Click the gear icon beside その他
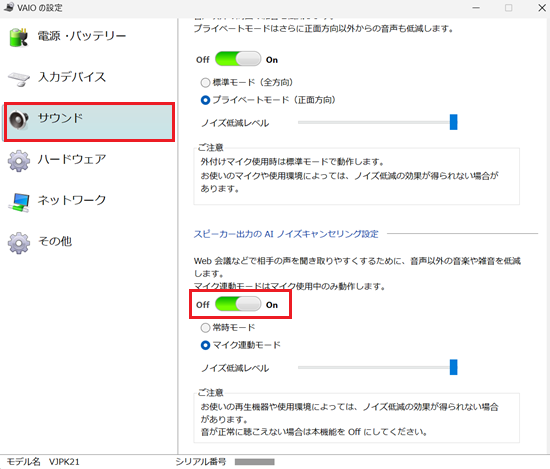This screenshot has height=469, width=550. (19, 243)
